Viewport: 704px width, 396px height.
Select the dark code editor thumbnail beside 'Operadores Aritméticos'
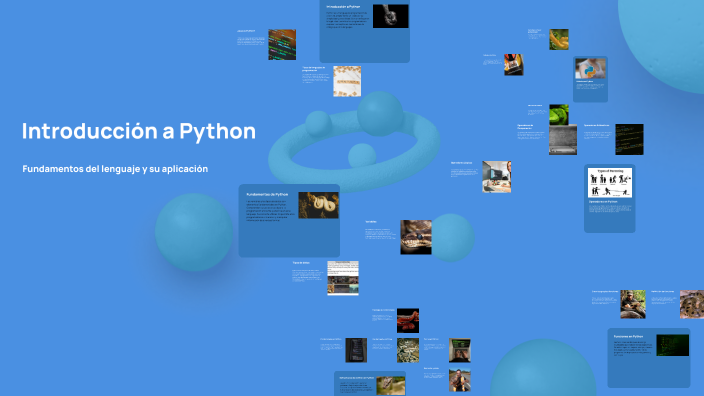(x=629, y=140)
